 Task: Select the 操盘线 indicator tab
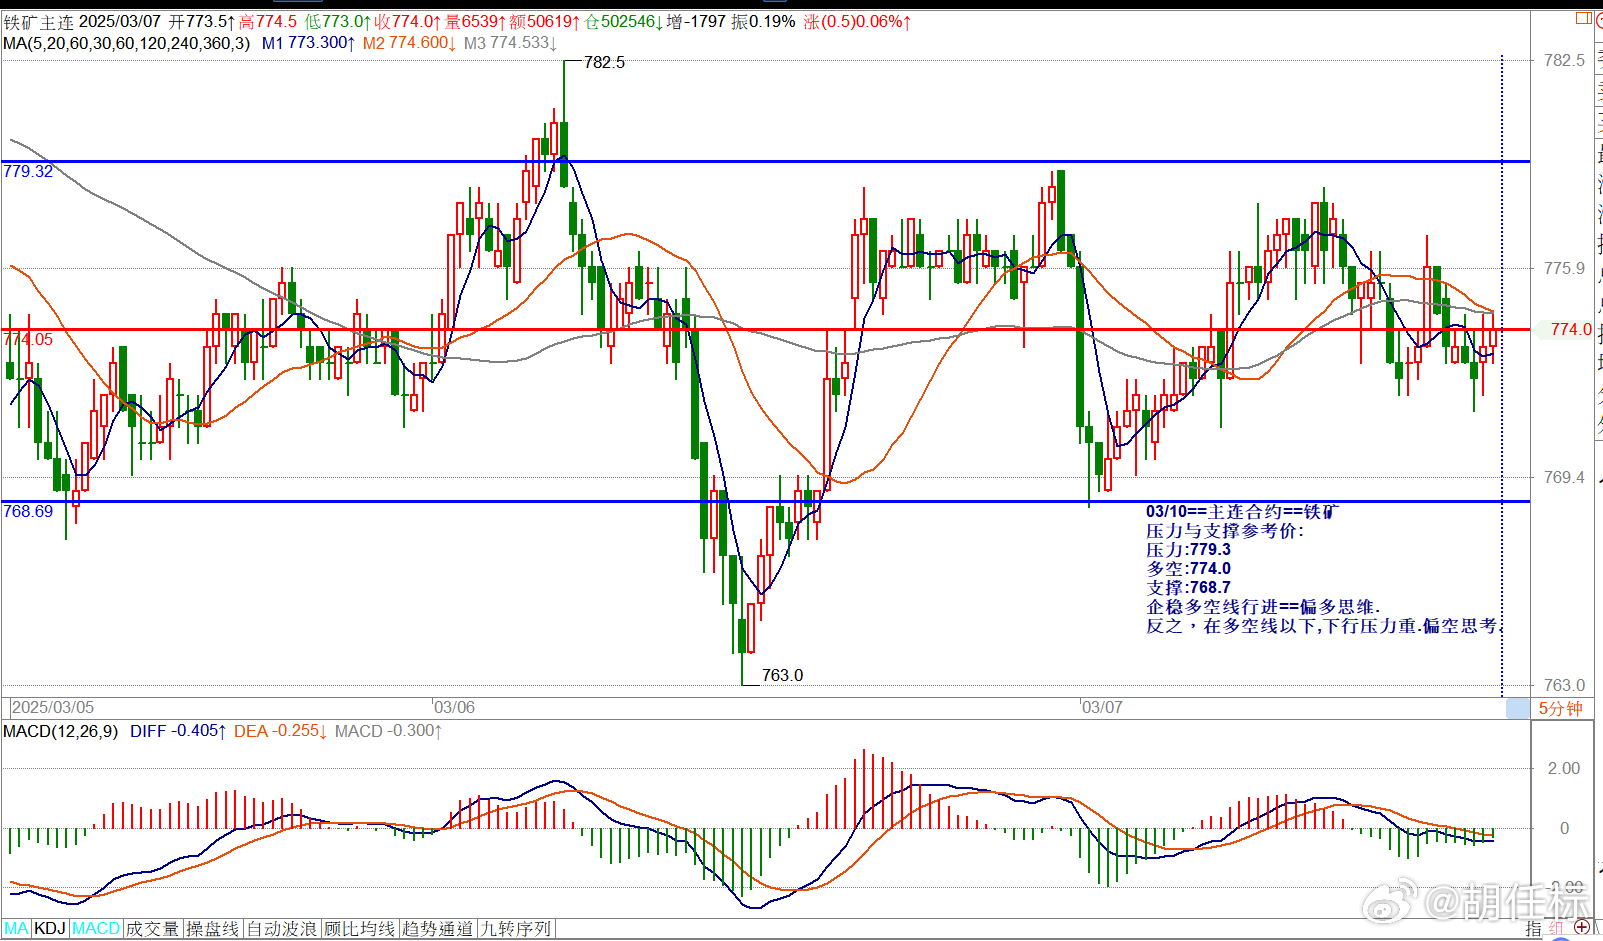(213, 929)
